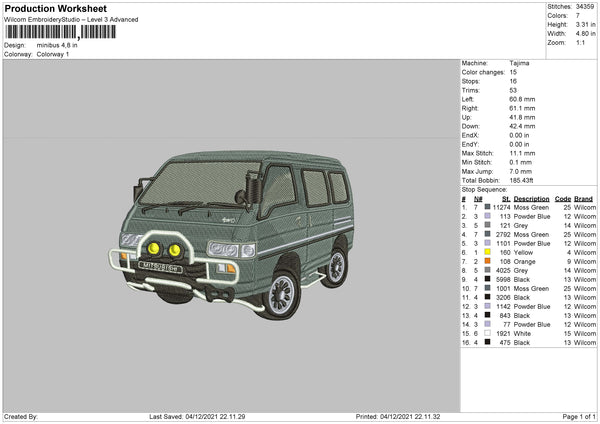This screenshot has height=424, width=600.
Task: Click the Description column header
Action: click(x=530, y=198)
